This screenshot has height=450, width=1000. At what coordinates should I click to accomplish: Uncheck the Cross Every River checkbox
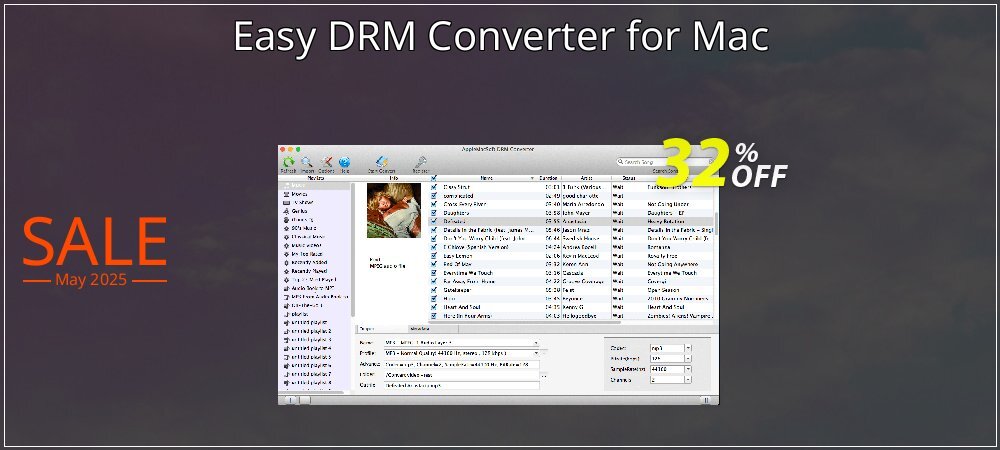pyautogui.click(x=434, y=204)
